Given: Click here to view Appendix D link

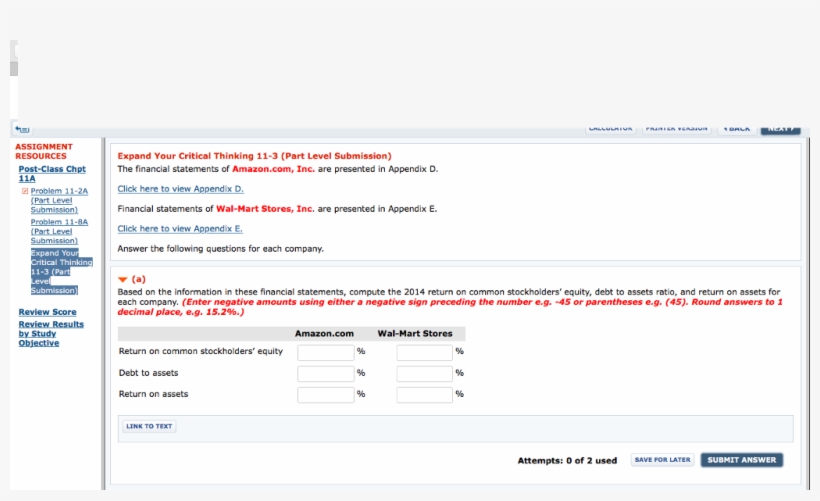Looking at the screenshot, I should (x=180, y=189).
